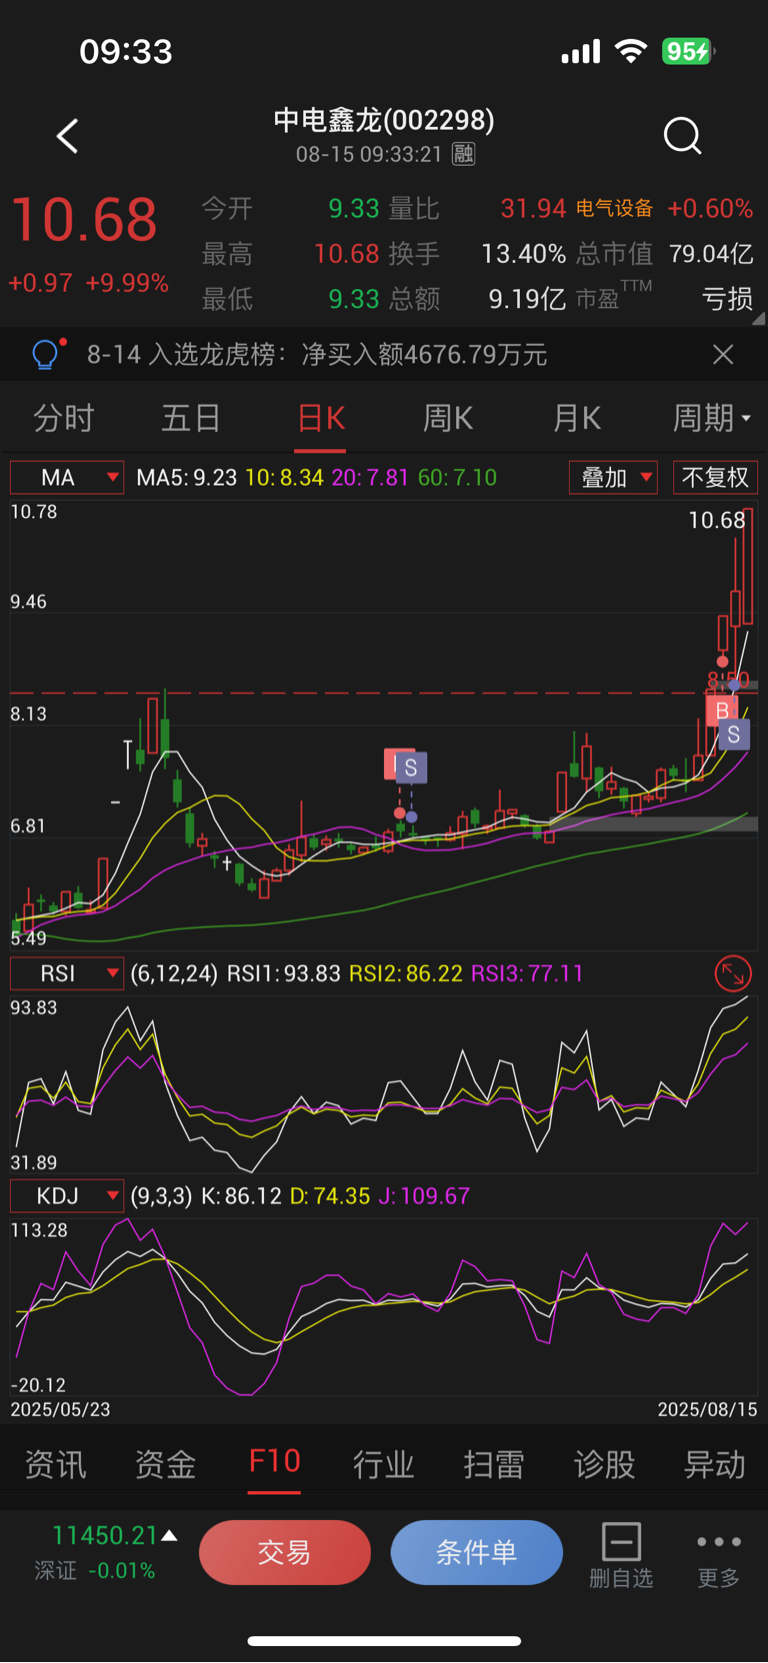Expand stock details corner triangle

coord(759,318)
